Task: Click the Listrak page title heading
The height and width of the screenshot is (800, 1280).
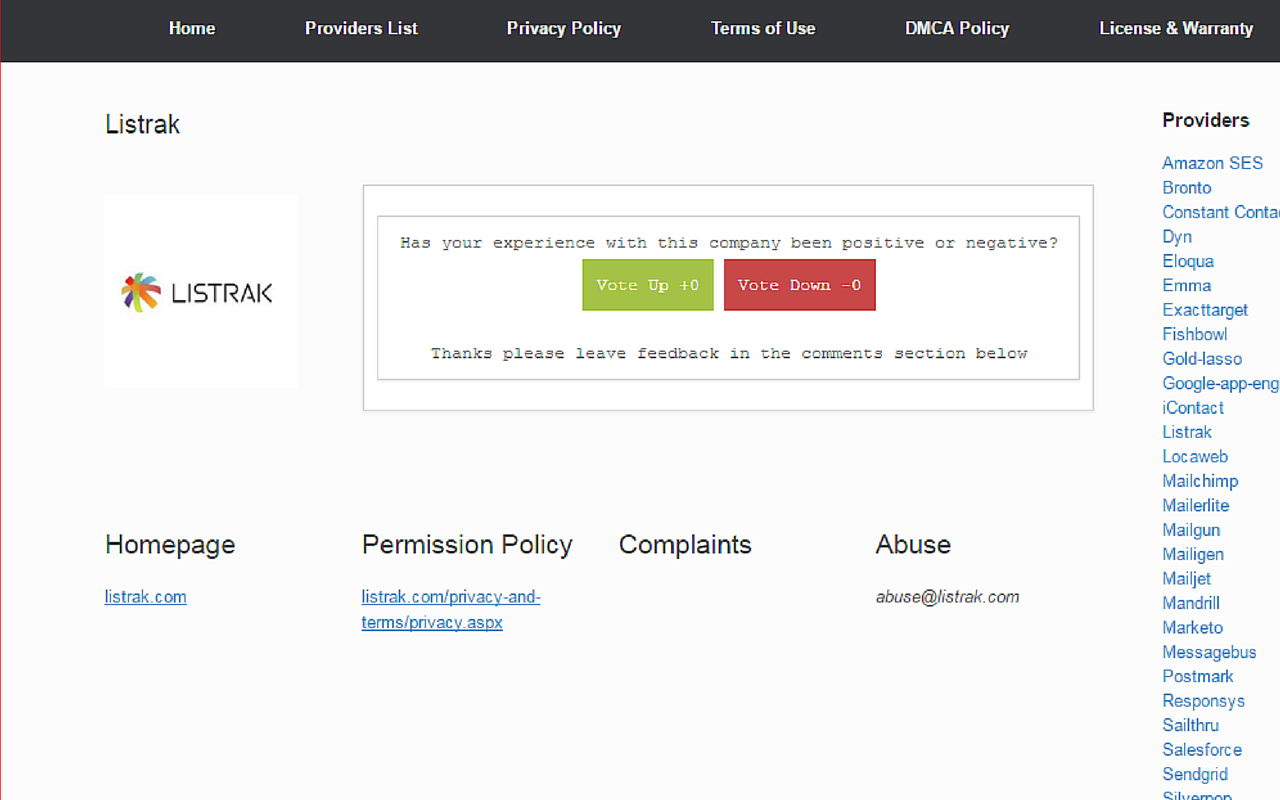Action: 143,124
